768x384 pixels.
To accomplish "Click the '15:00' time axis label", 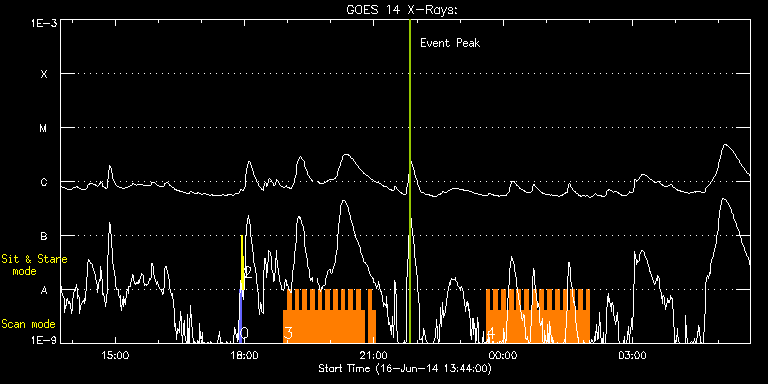I will tap(115, 355).
